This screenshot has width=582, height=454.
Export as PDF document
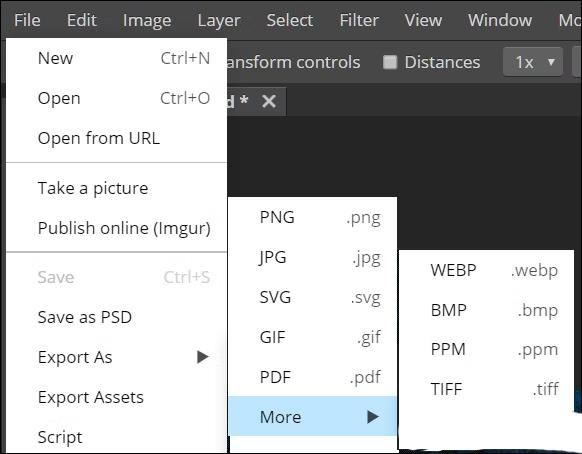[313, 377]
